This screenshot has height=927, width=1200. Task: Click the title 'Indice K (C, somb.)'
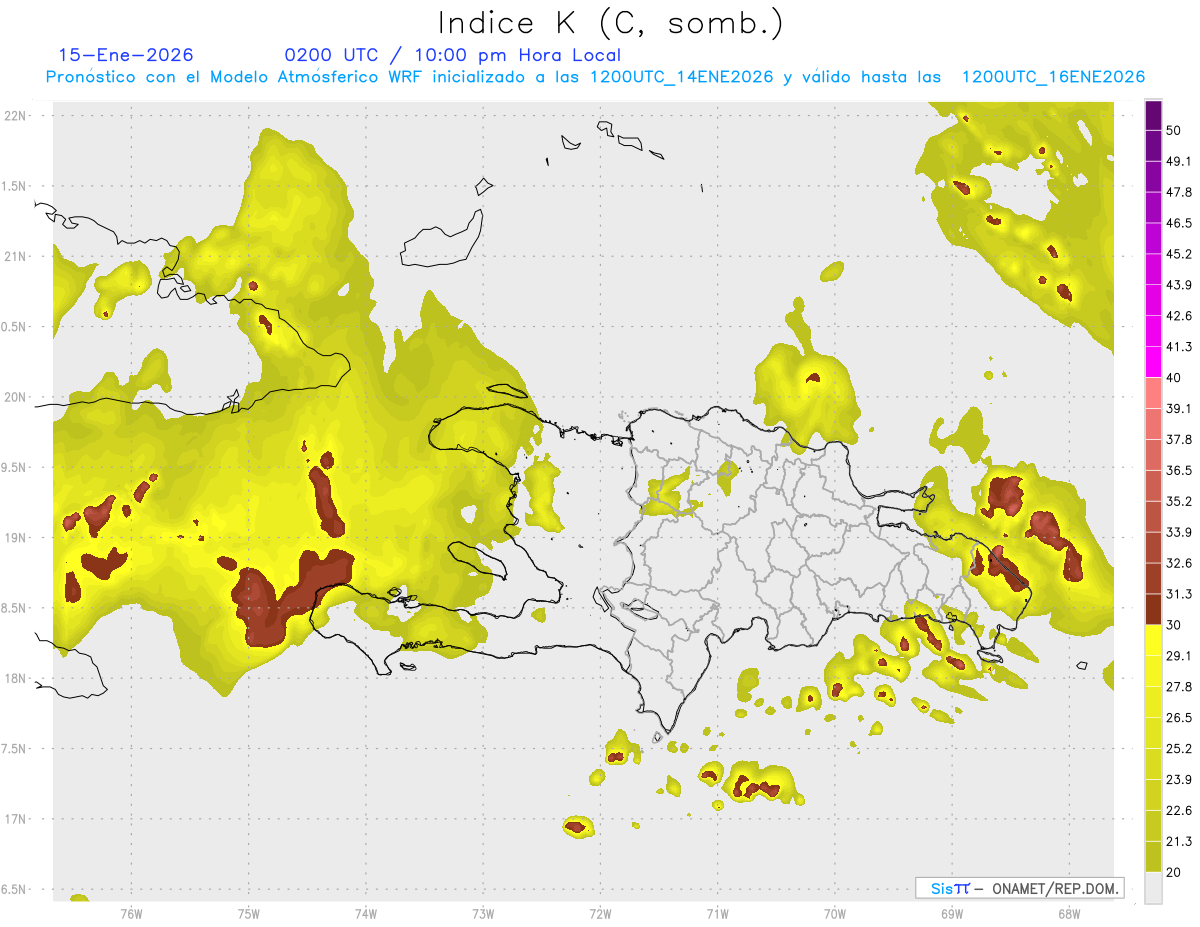[611, 24]
